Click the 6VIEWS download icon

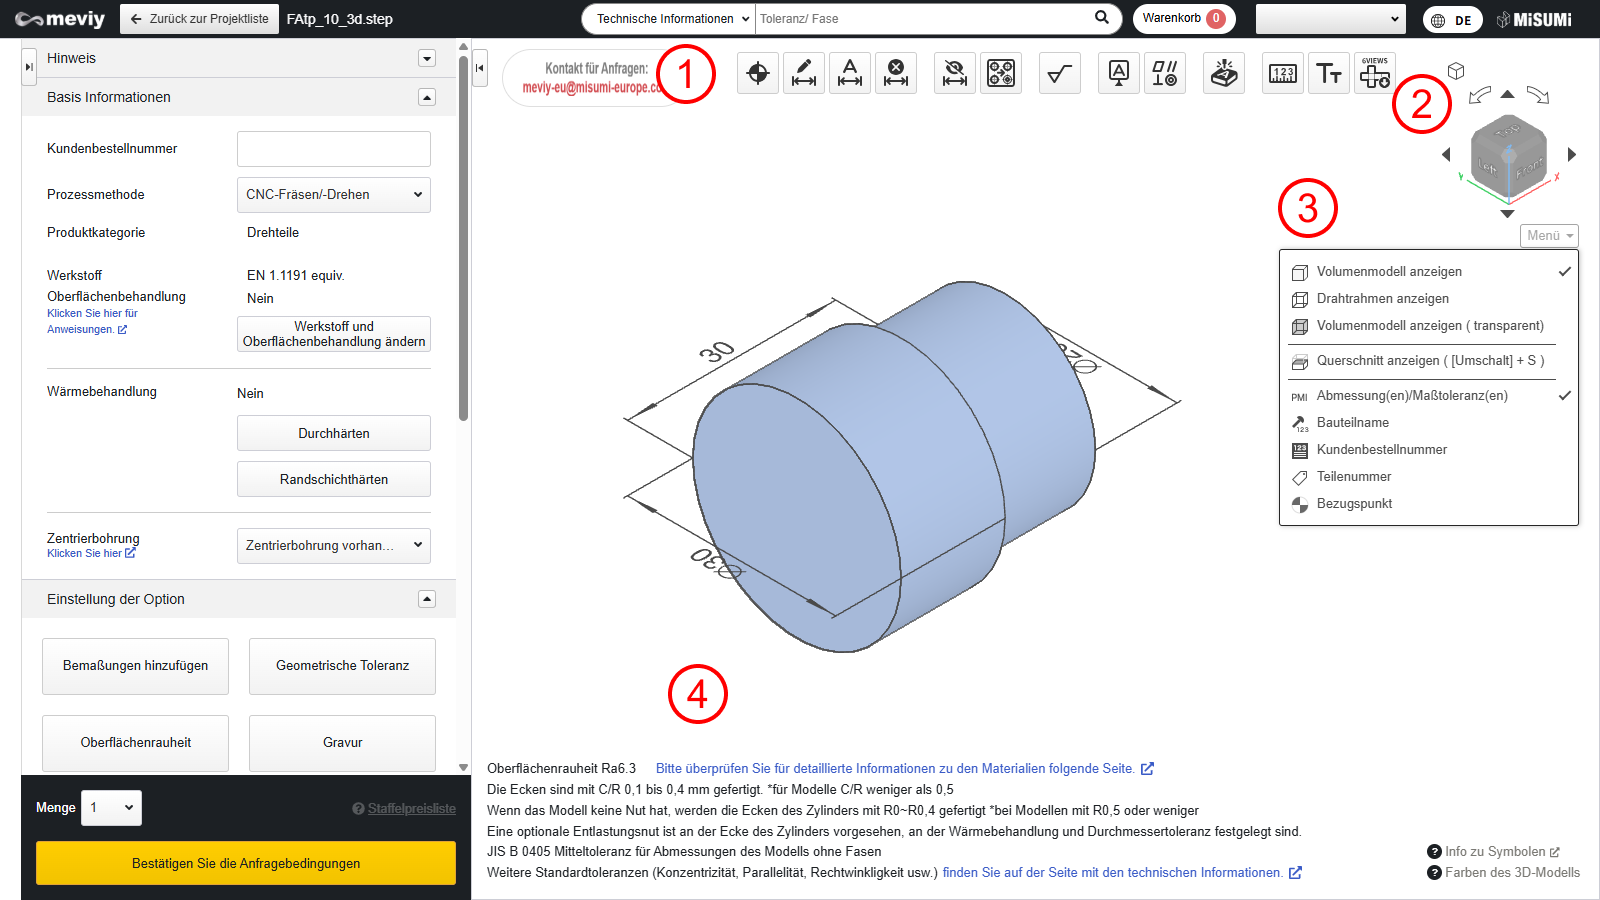coord(1375,73)
